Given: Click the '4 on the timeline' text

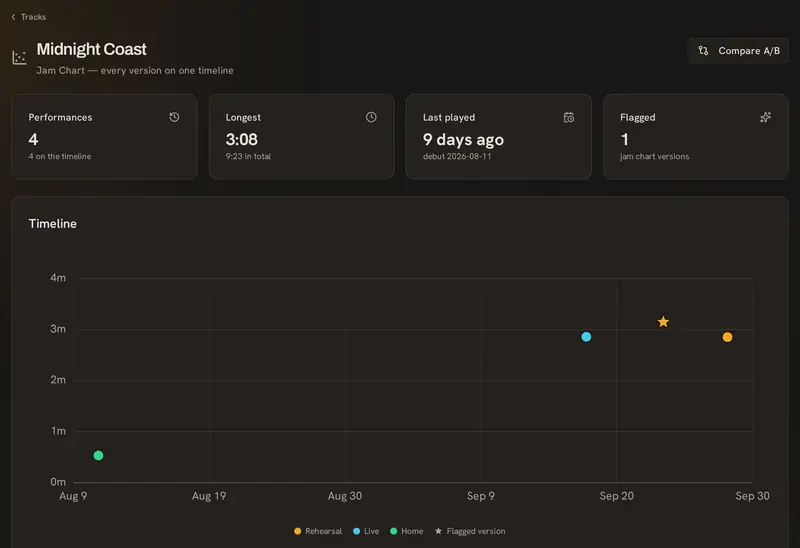Looking at the screenshot, I should point(60,156).
